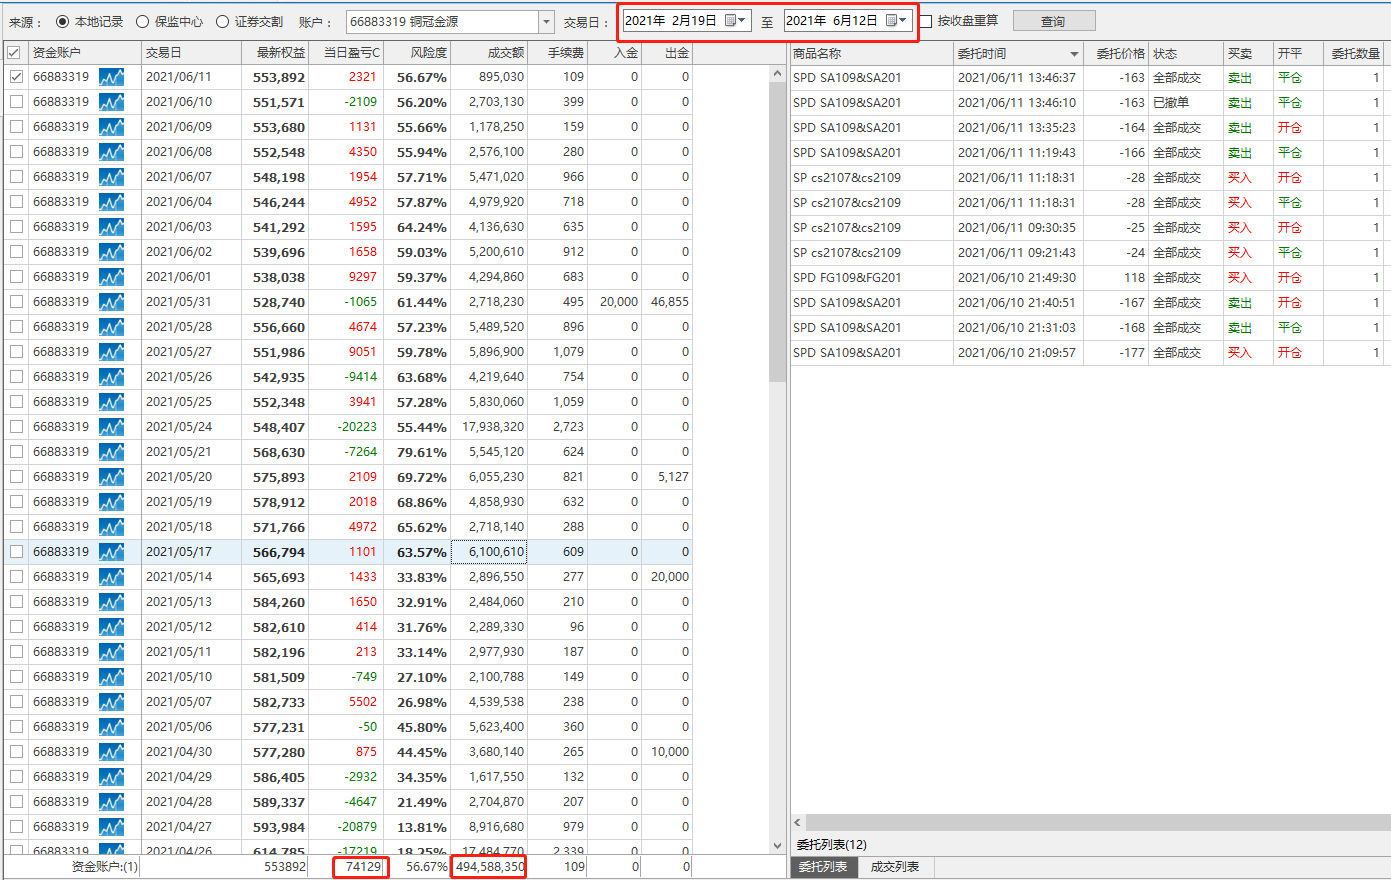Screen dimensions: 1391x880
Task: Click chart icon in 2021/05/24 row
Action: [111, 427]
